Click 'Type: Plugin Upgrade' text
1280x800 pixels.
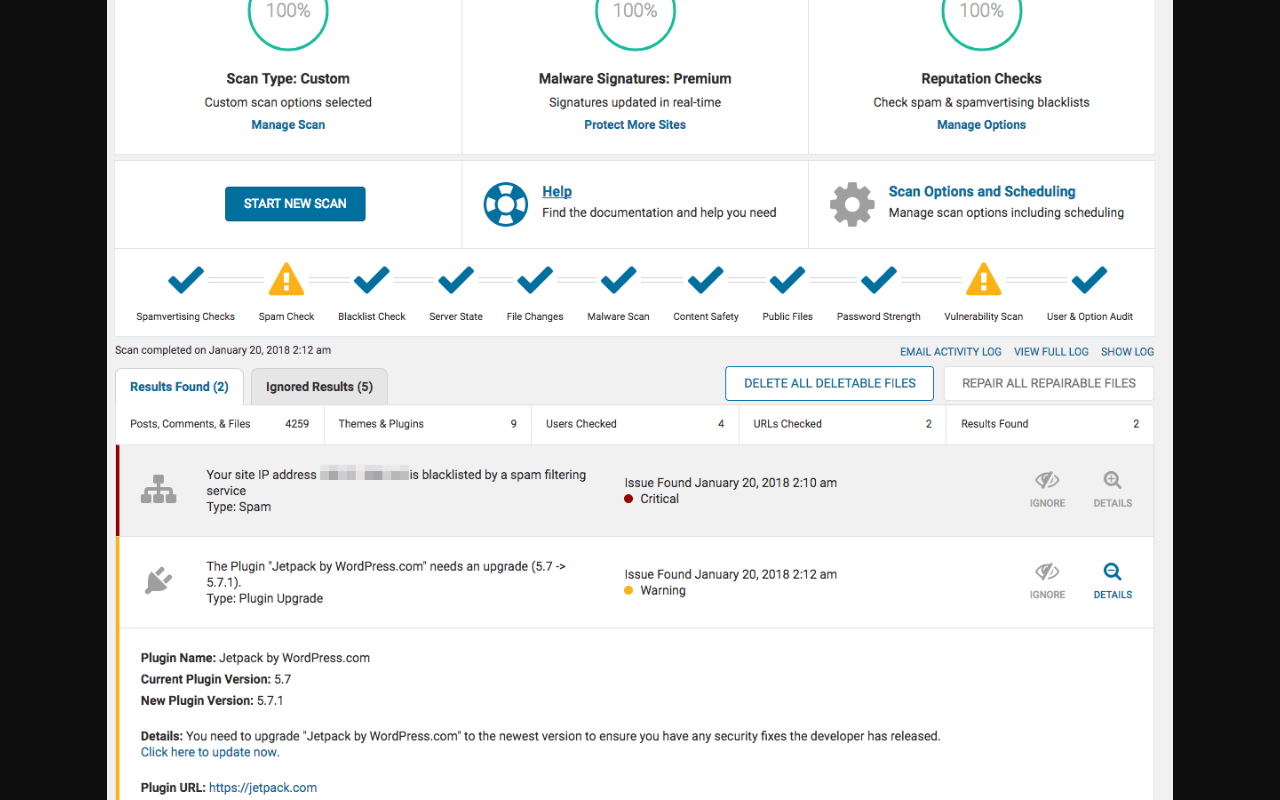[x=264, y=599]
